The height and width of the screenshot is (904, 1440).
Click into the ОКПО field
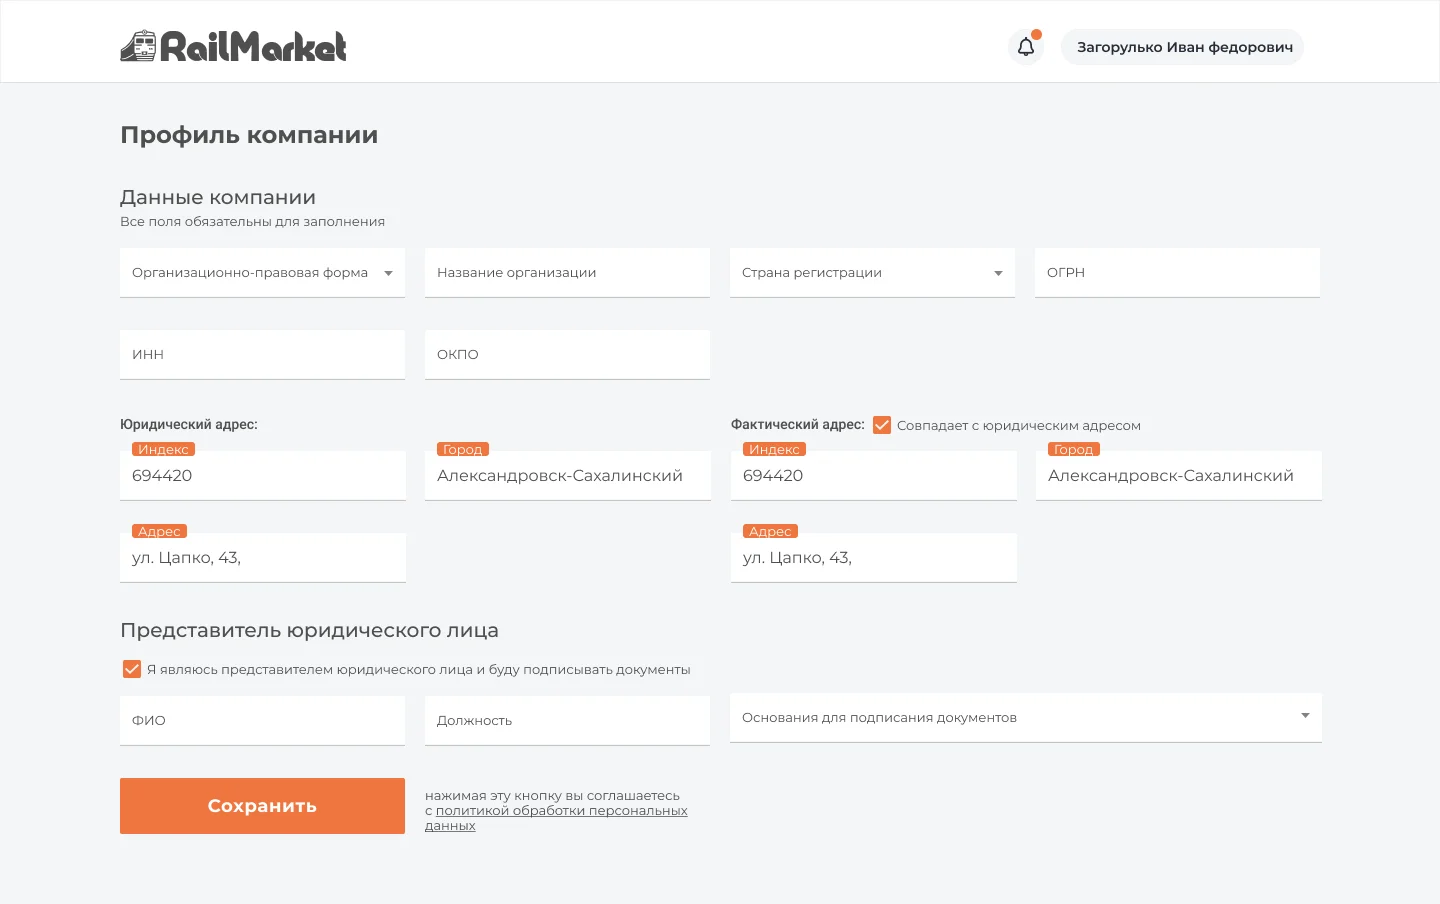(567, 354)
